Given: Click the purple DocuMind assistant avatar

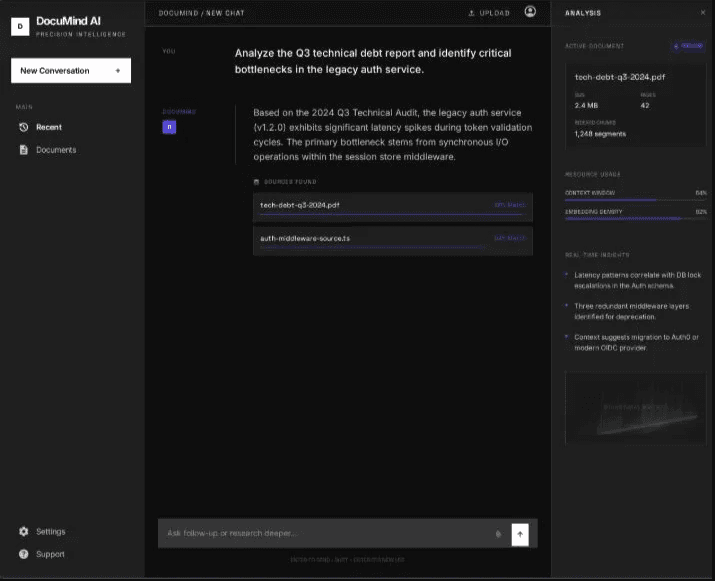Looking at the screenshot, I should click(169, 127).
